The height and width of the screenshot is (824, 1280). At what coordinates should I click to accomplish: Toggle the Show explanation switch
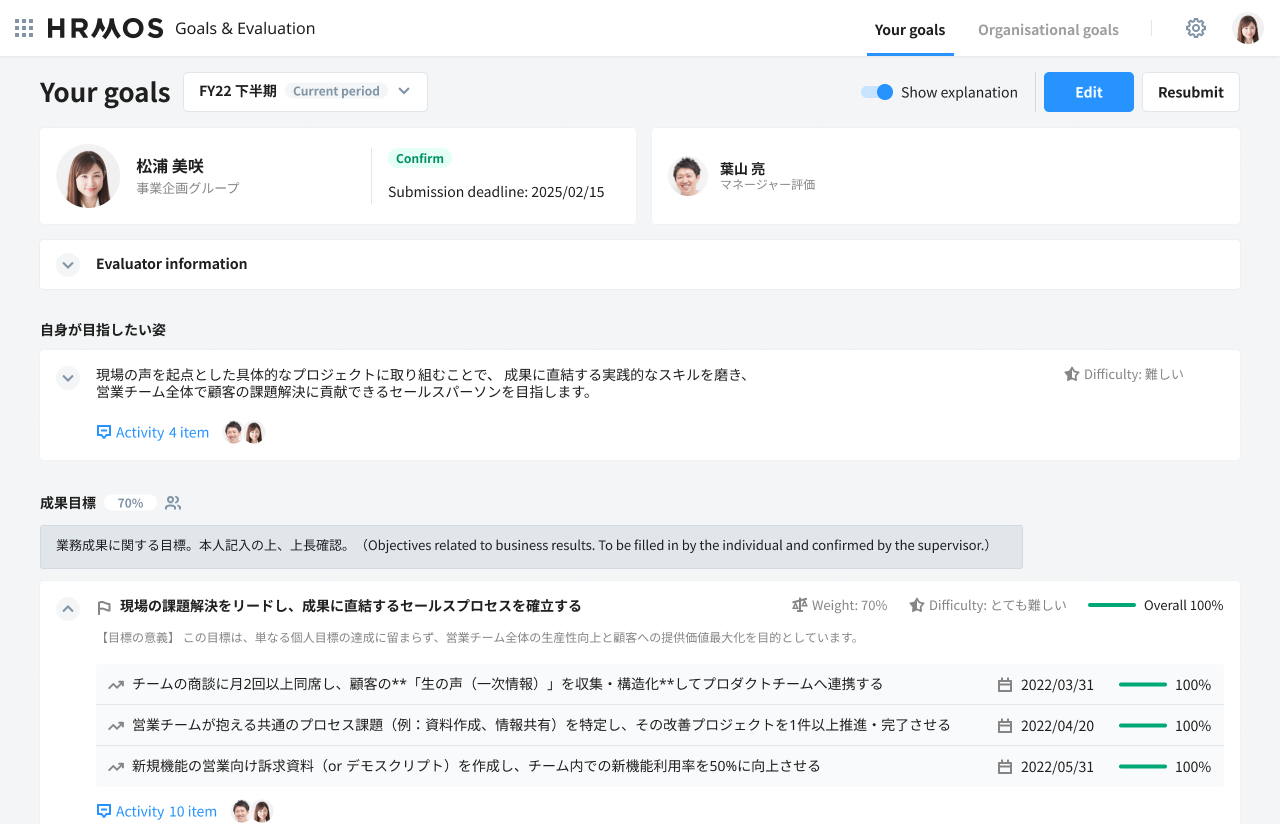point(877,92)
